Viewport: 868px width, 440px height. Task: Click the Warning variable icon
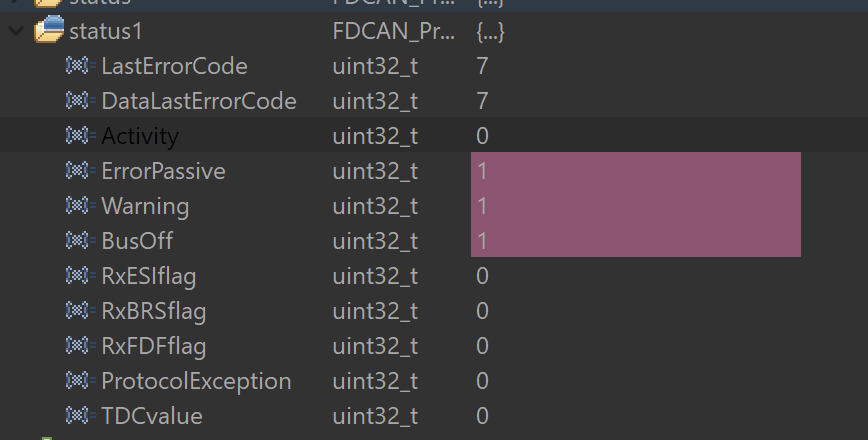pyautogui.click(x=80, y=206)
